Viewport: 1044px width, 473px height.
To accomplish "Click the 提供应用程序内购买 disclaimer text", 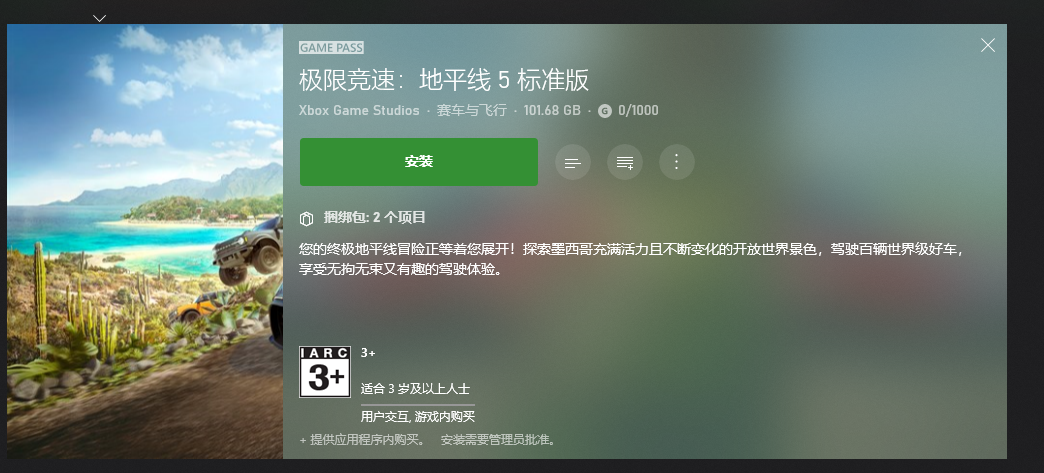I will (x=362, y=440).
